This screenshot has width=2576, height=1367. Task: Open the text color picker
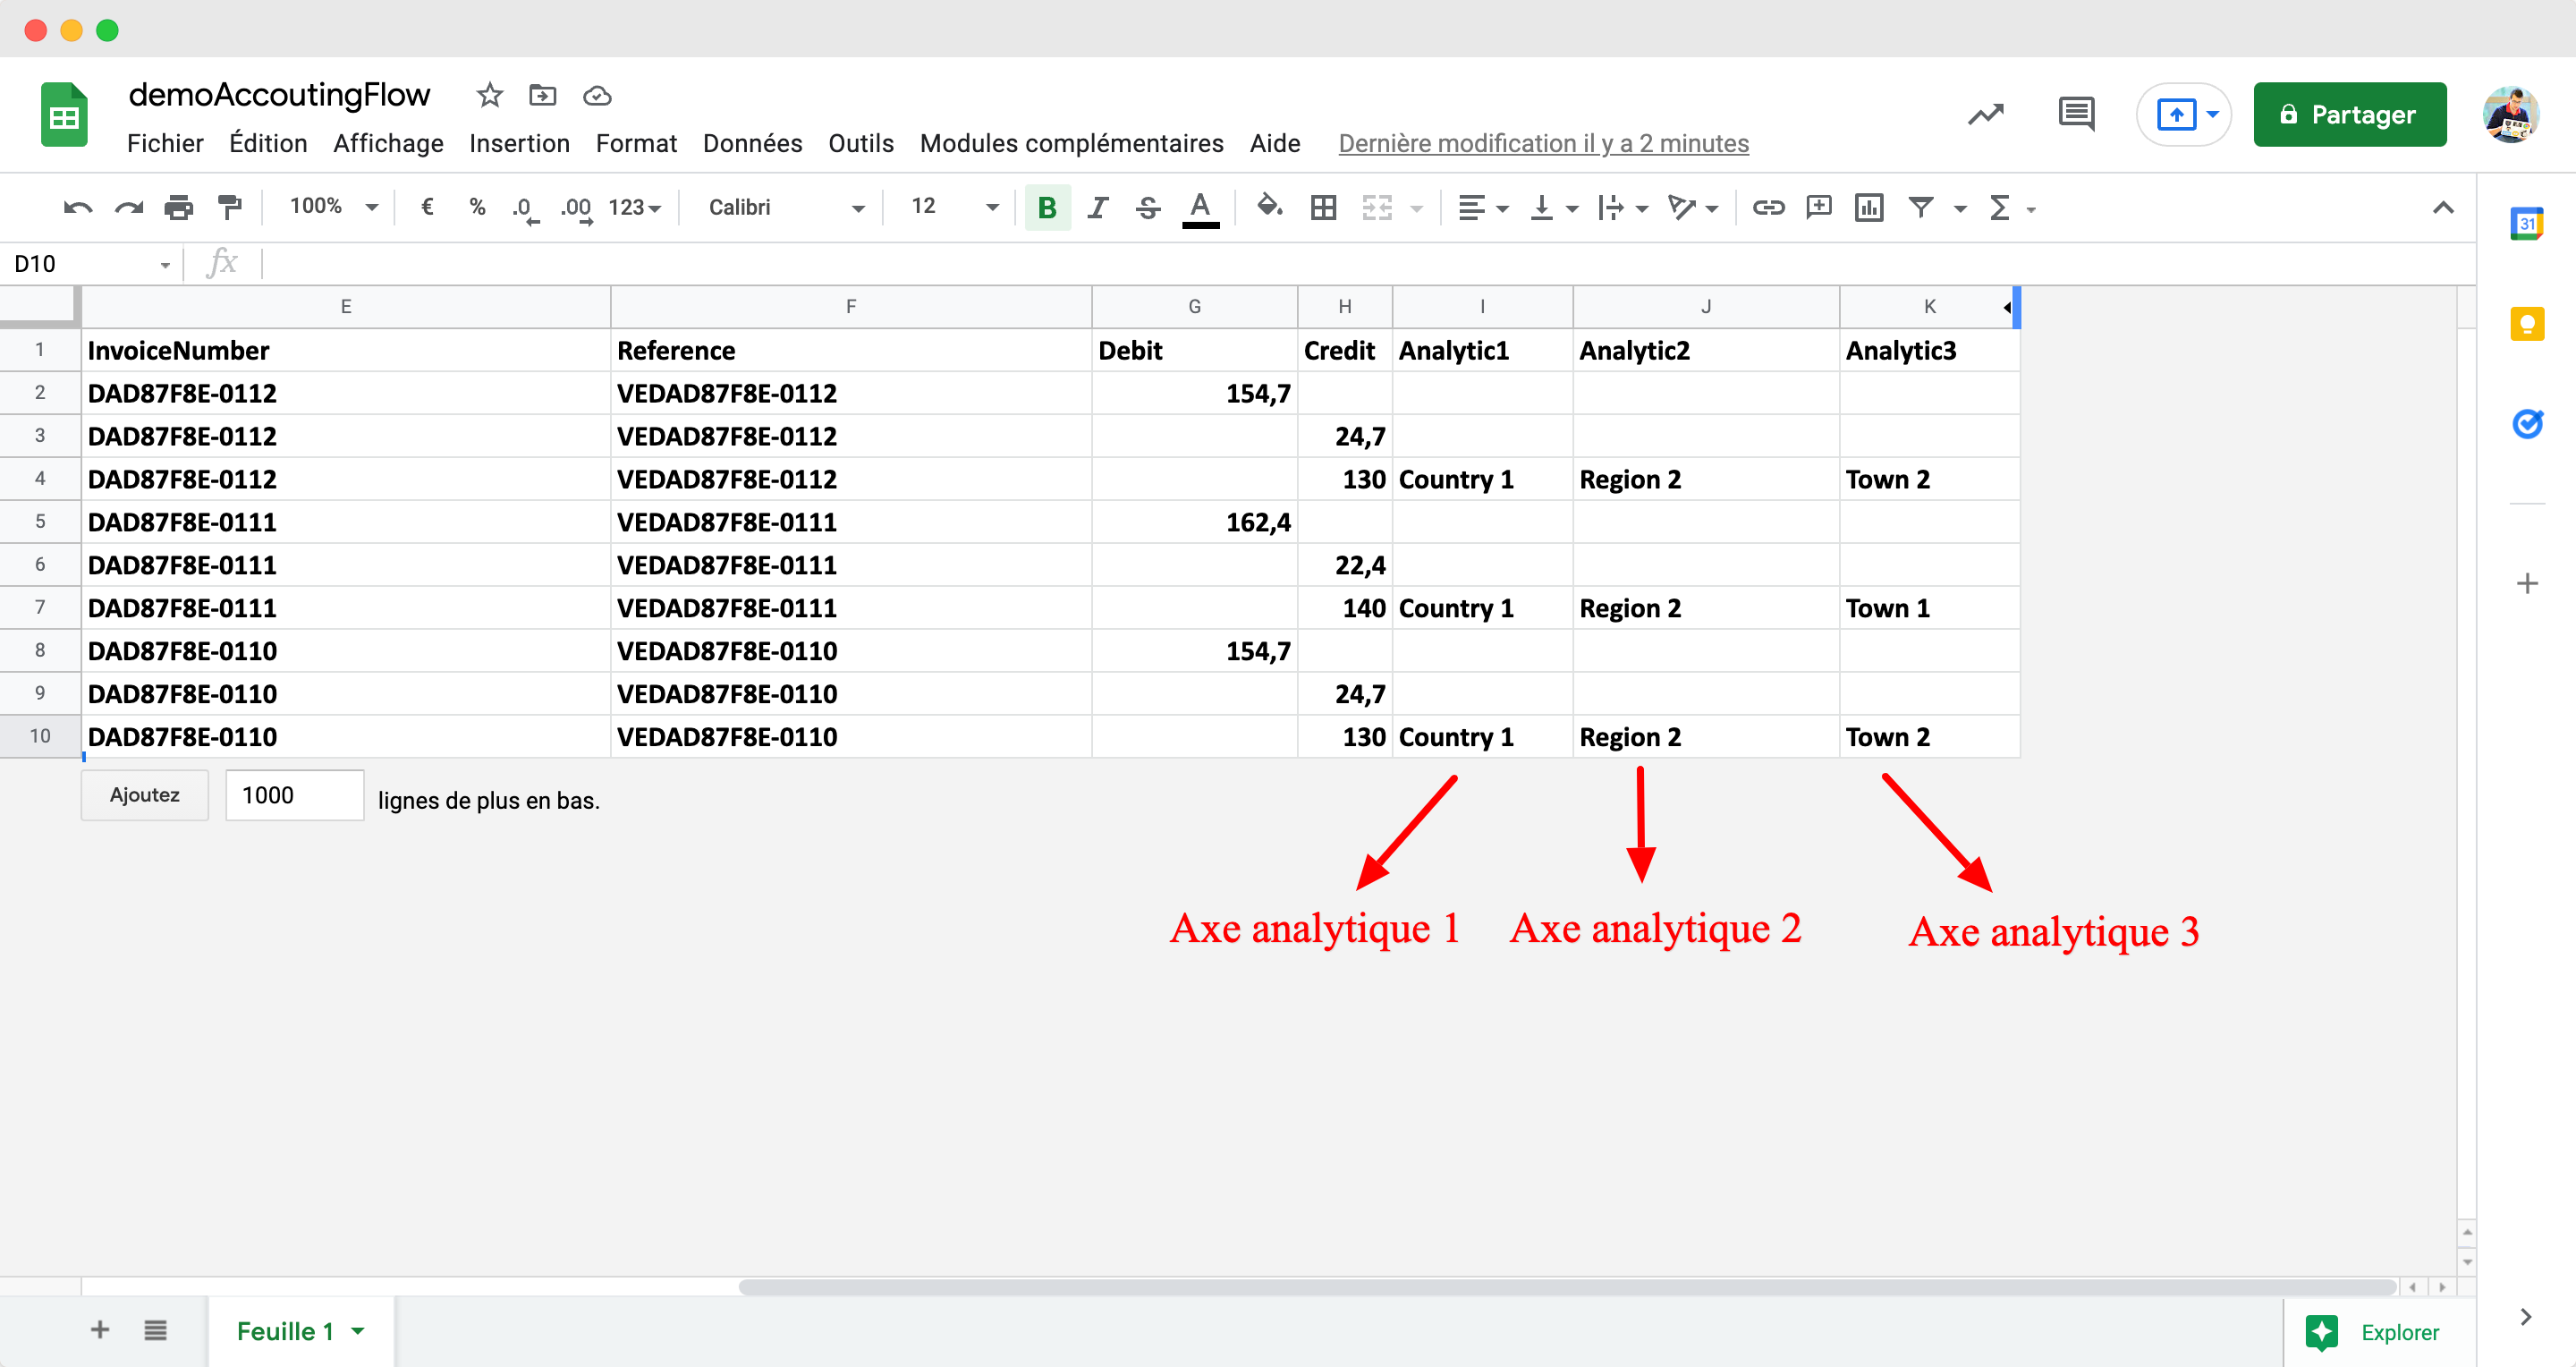click(x=1200, y=209)
